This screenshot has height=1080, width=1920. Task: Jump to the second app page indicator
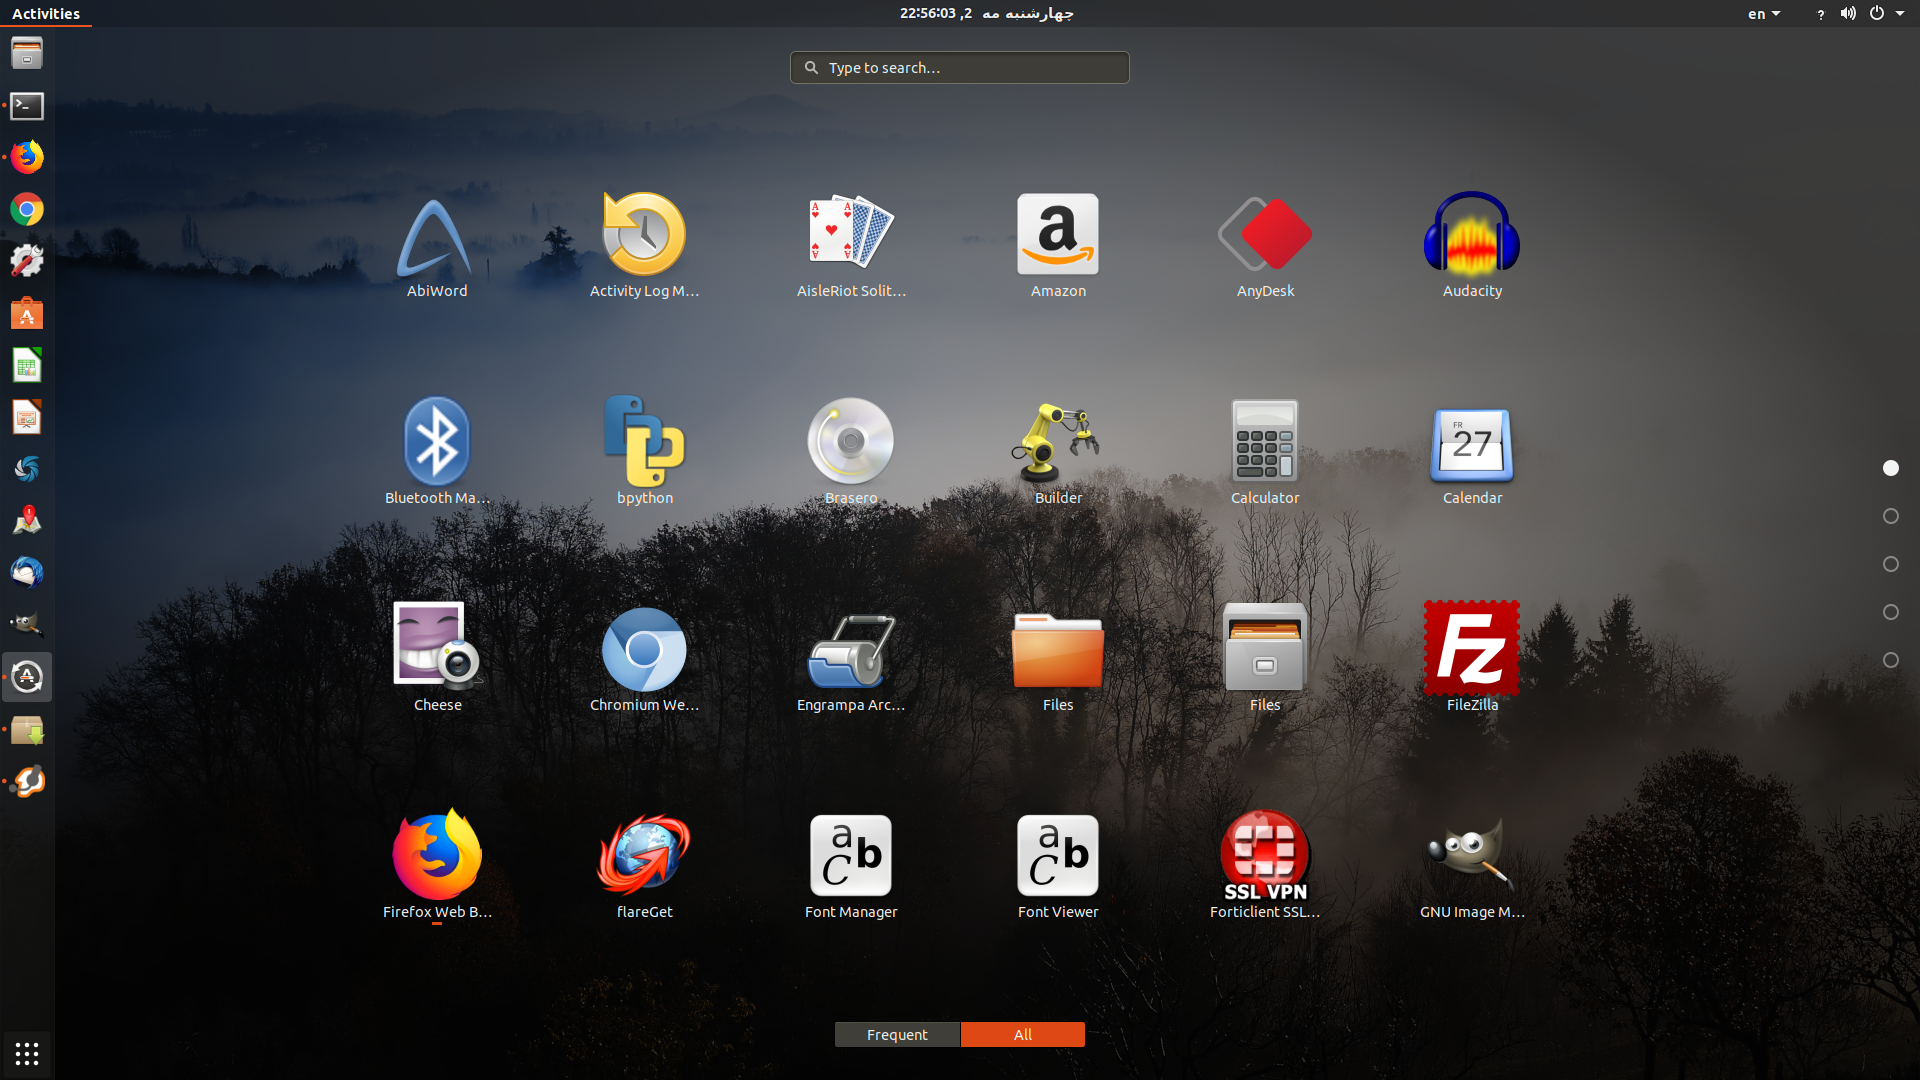click(x=1890, y=516)
